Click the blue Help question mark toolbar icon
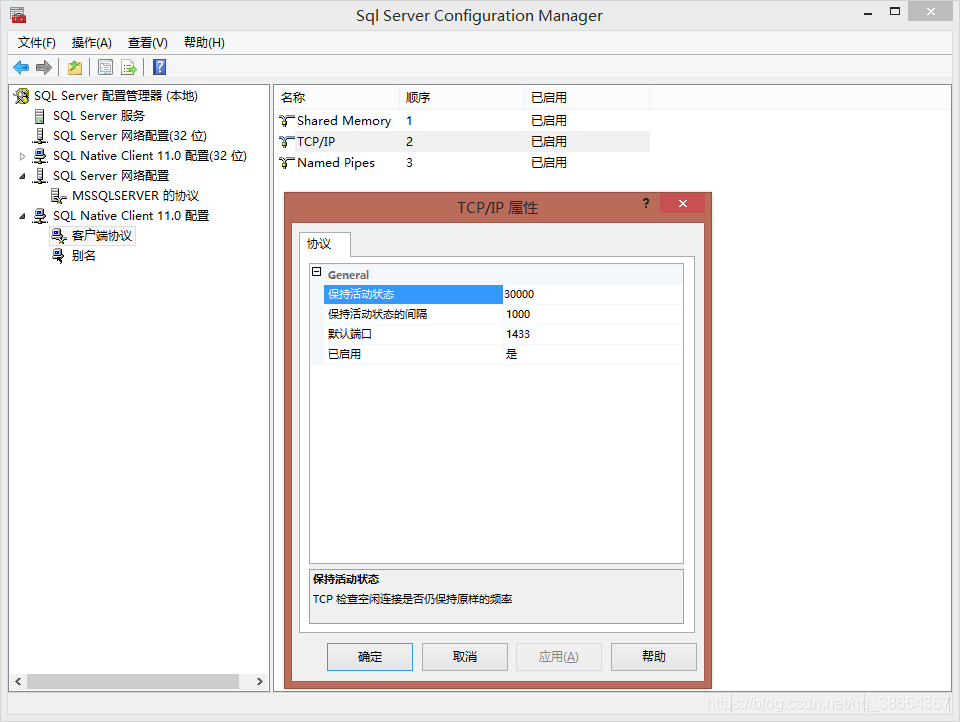The width and height of the screenshot is (960, 722). pyautogui.click(x=159, y=67)
